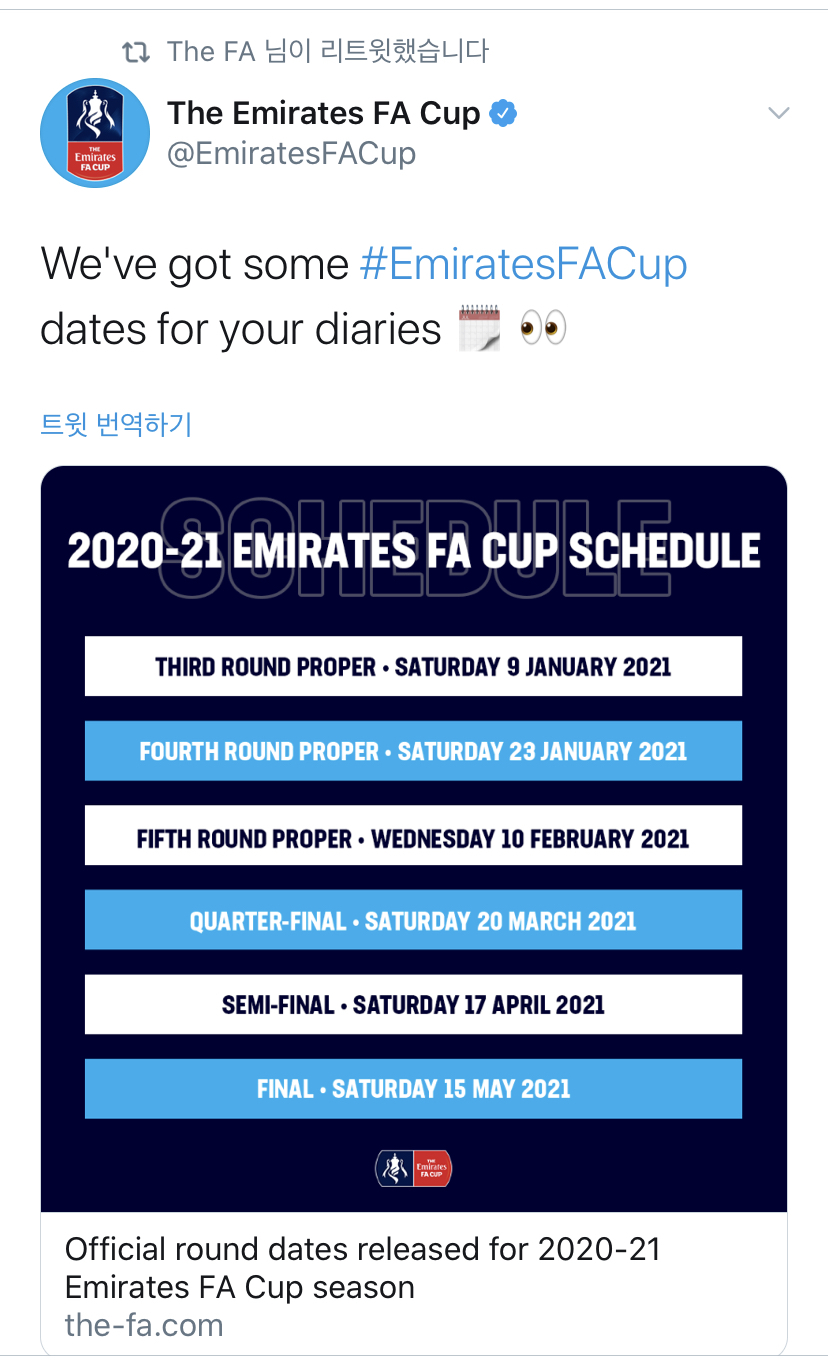Viewport: 828px width, 1372px height.
Task: Tap the Final Saturday 15 May row
Action: click(x=413, y=1088)
